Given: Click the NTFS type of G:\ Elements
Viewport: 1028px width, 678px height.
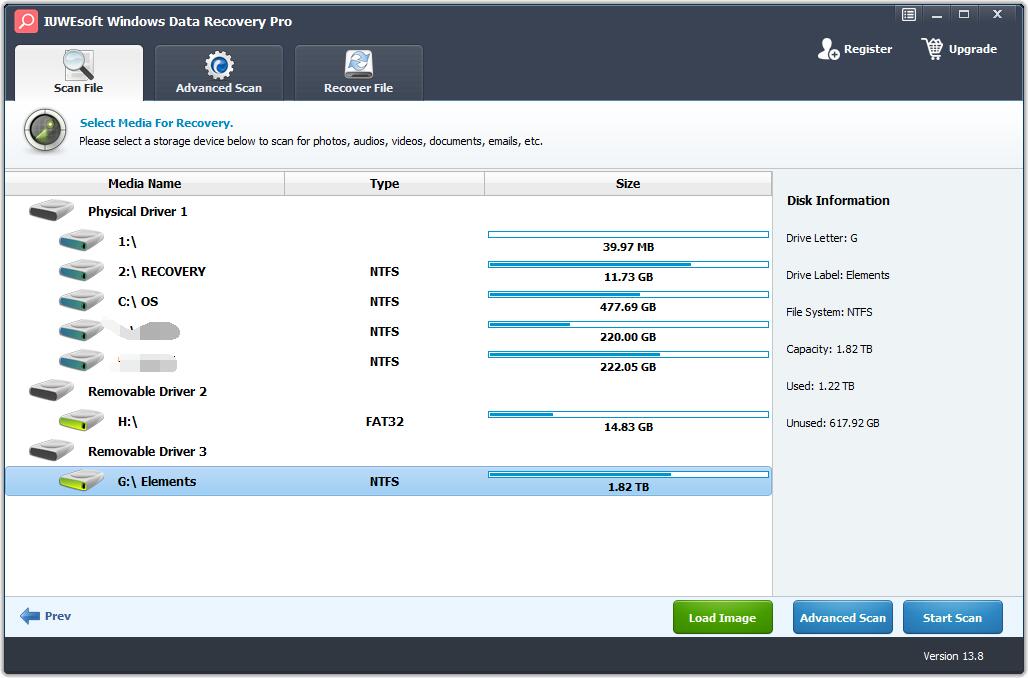Looking at the screenshot, I should pyautogui.click(x=384, y=482).
